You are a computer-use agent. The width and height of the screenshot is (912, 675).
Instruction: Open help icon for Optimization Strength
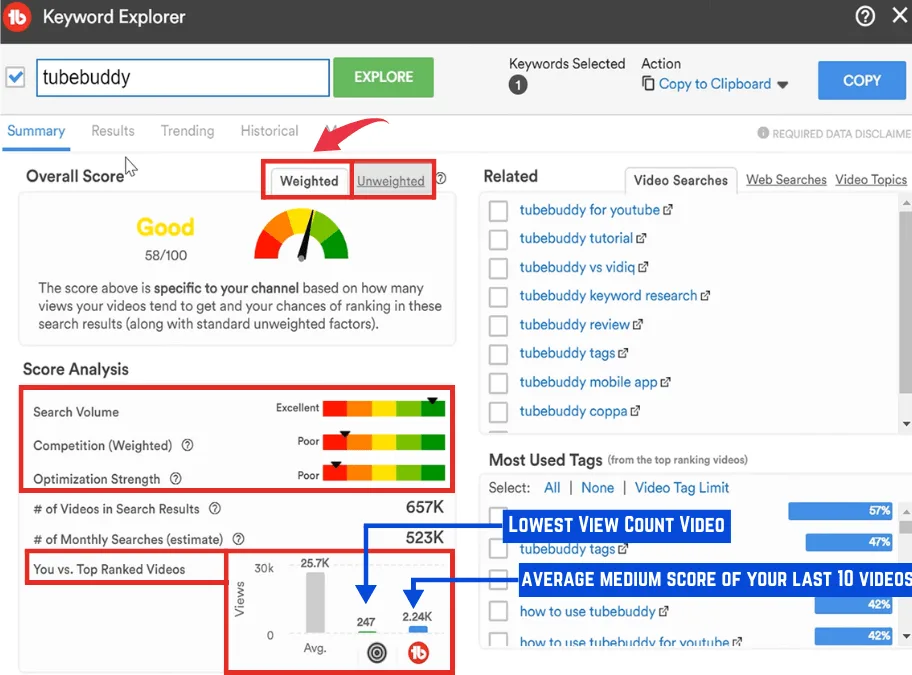click(176, 478)
